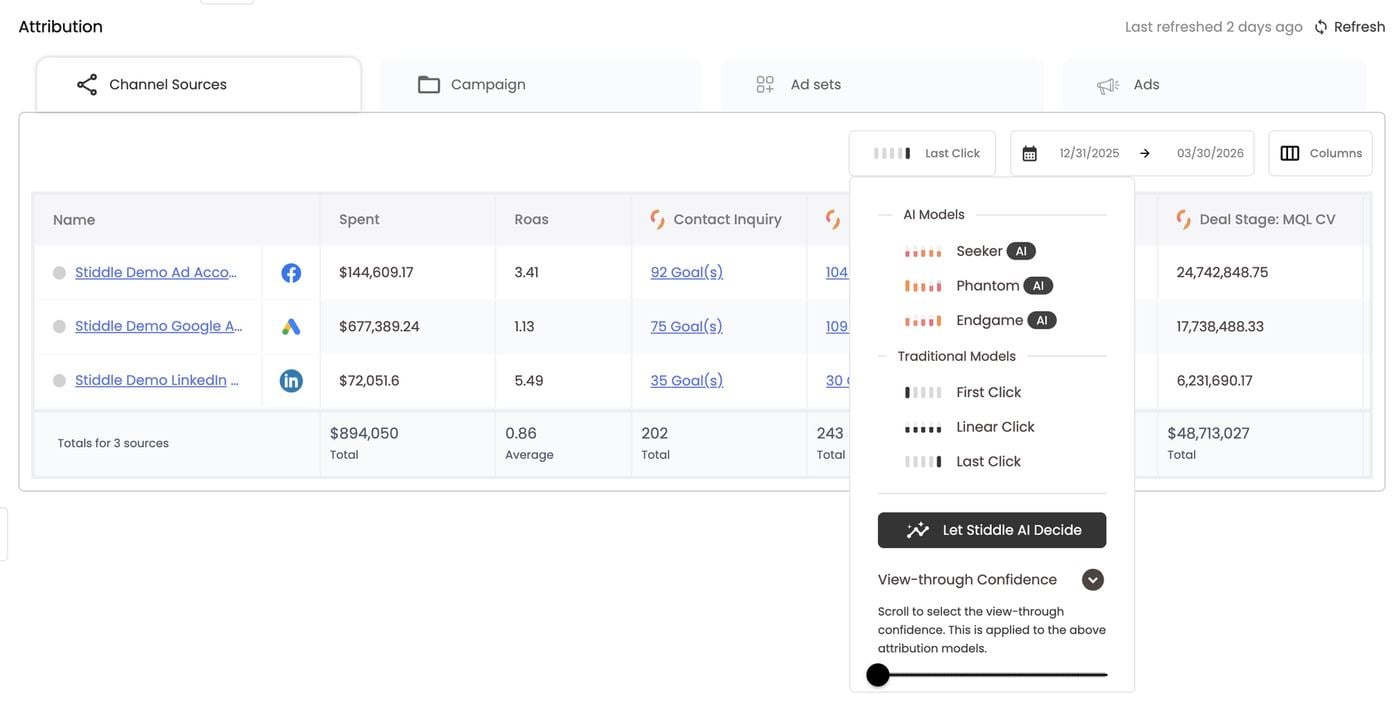Click the view-through confidence slider handle
Image resolution: width=1400 pixels, height=702 pixels.
(878, 675)
